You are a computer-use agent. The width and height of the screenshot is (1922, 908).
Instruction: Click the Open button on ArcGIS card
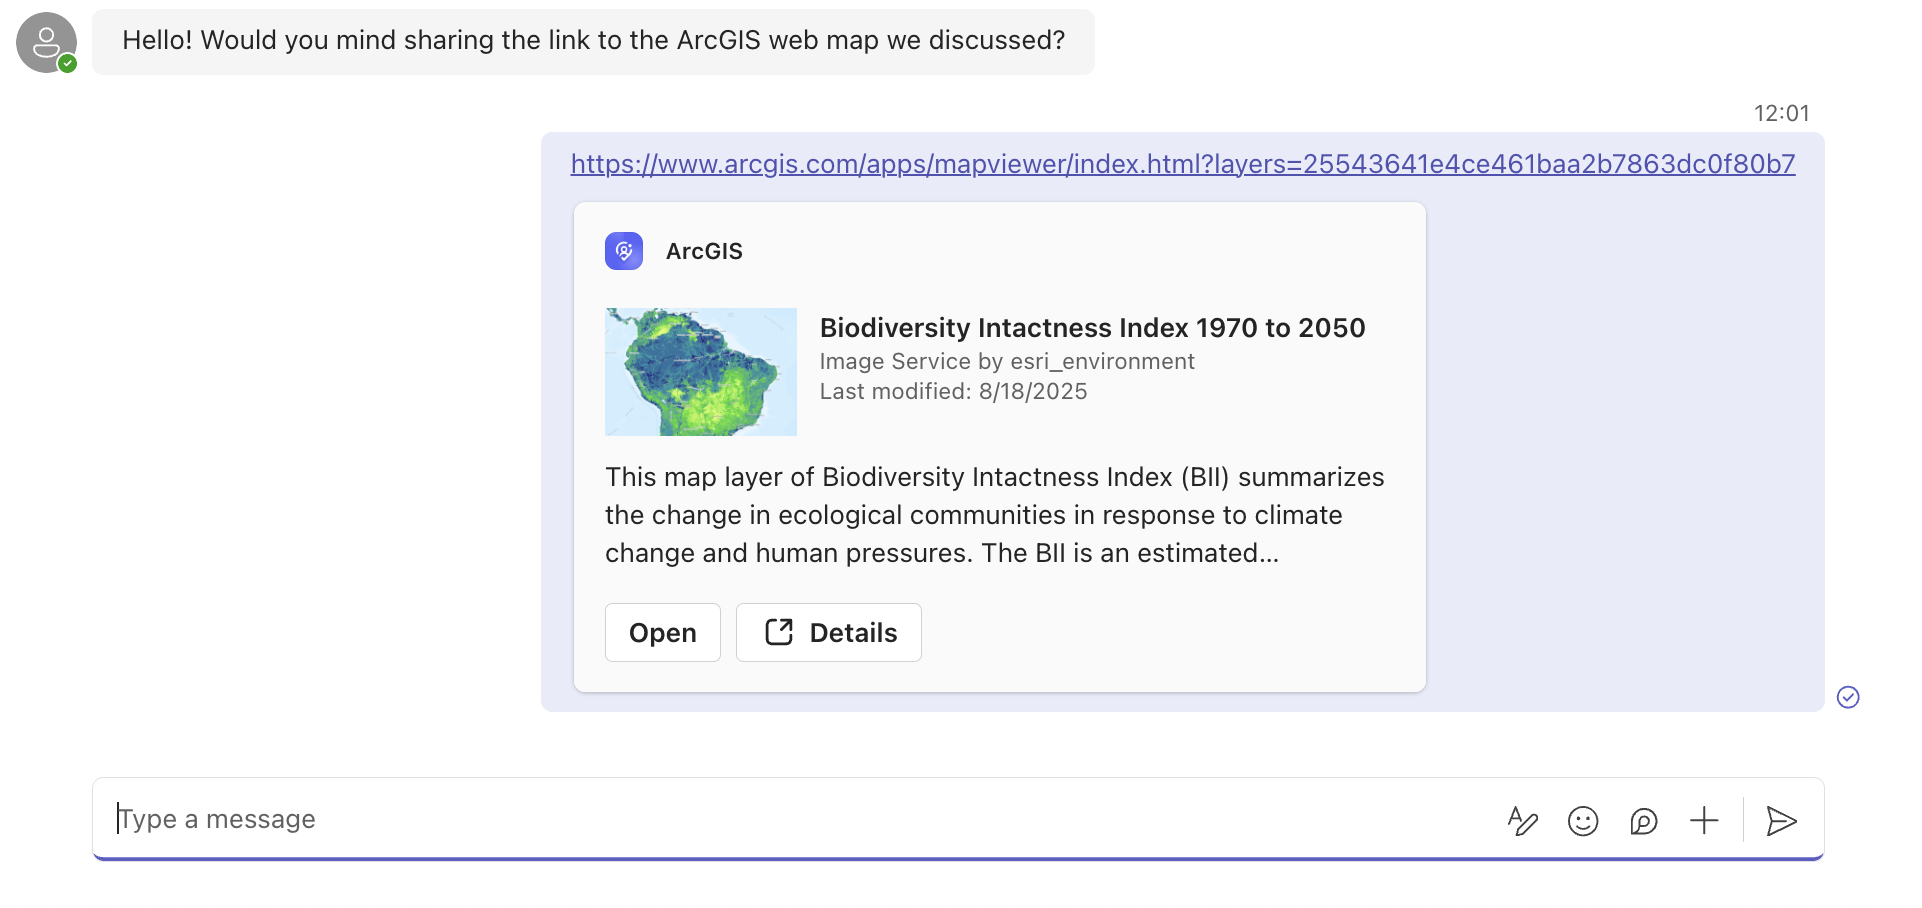pyautogui.click(x=662, y=632)
